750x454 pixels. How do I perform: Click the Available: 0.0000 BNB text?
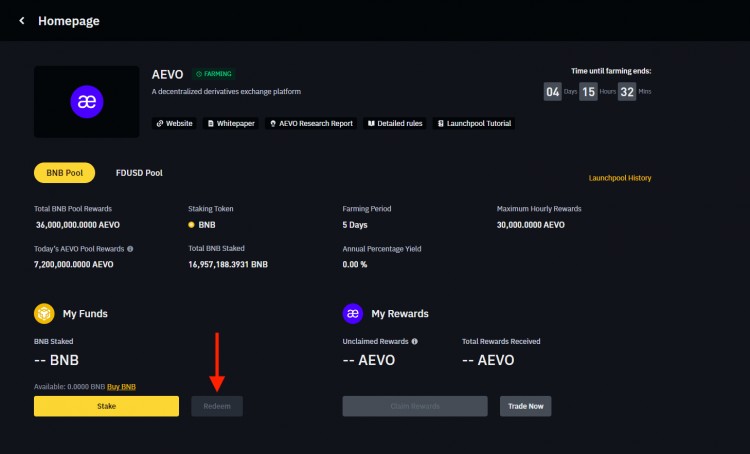tap(69, 387)
